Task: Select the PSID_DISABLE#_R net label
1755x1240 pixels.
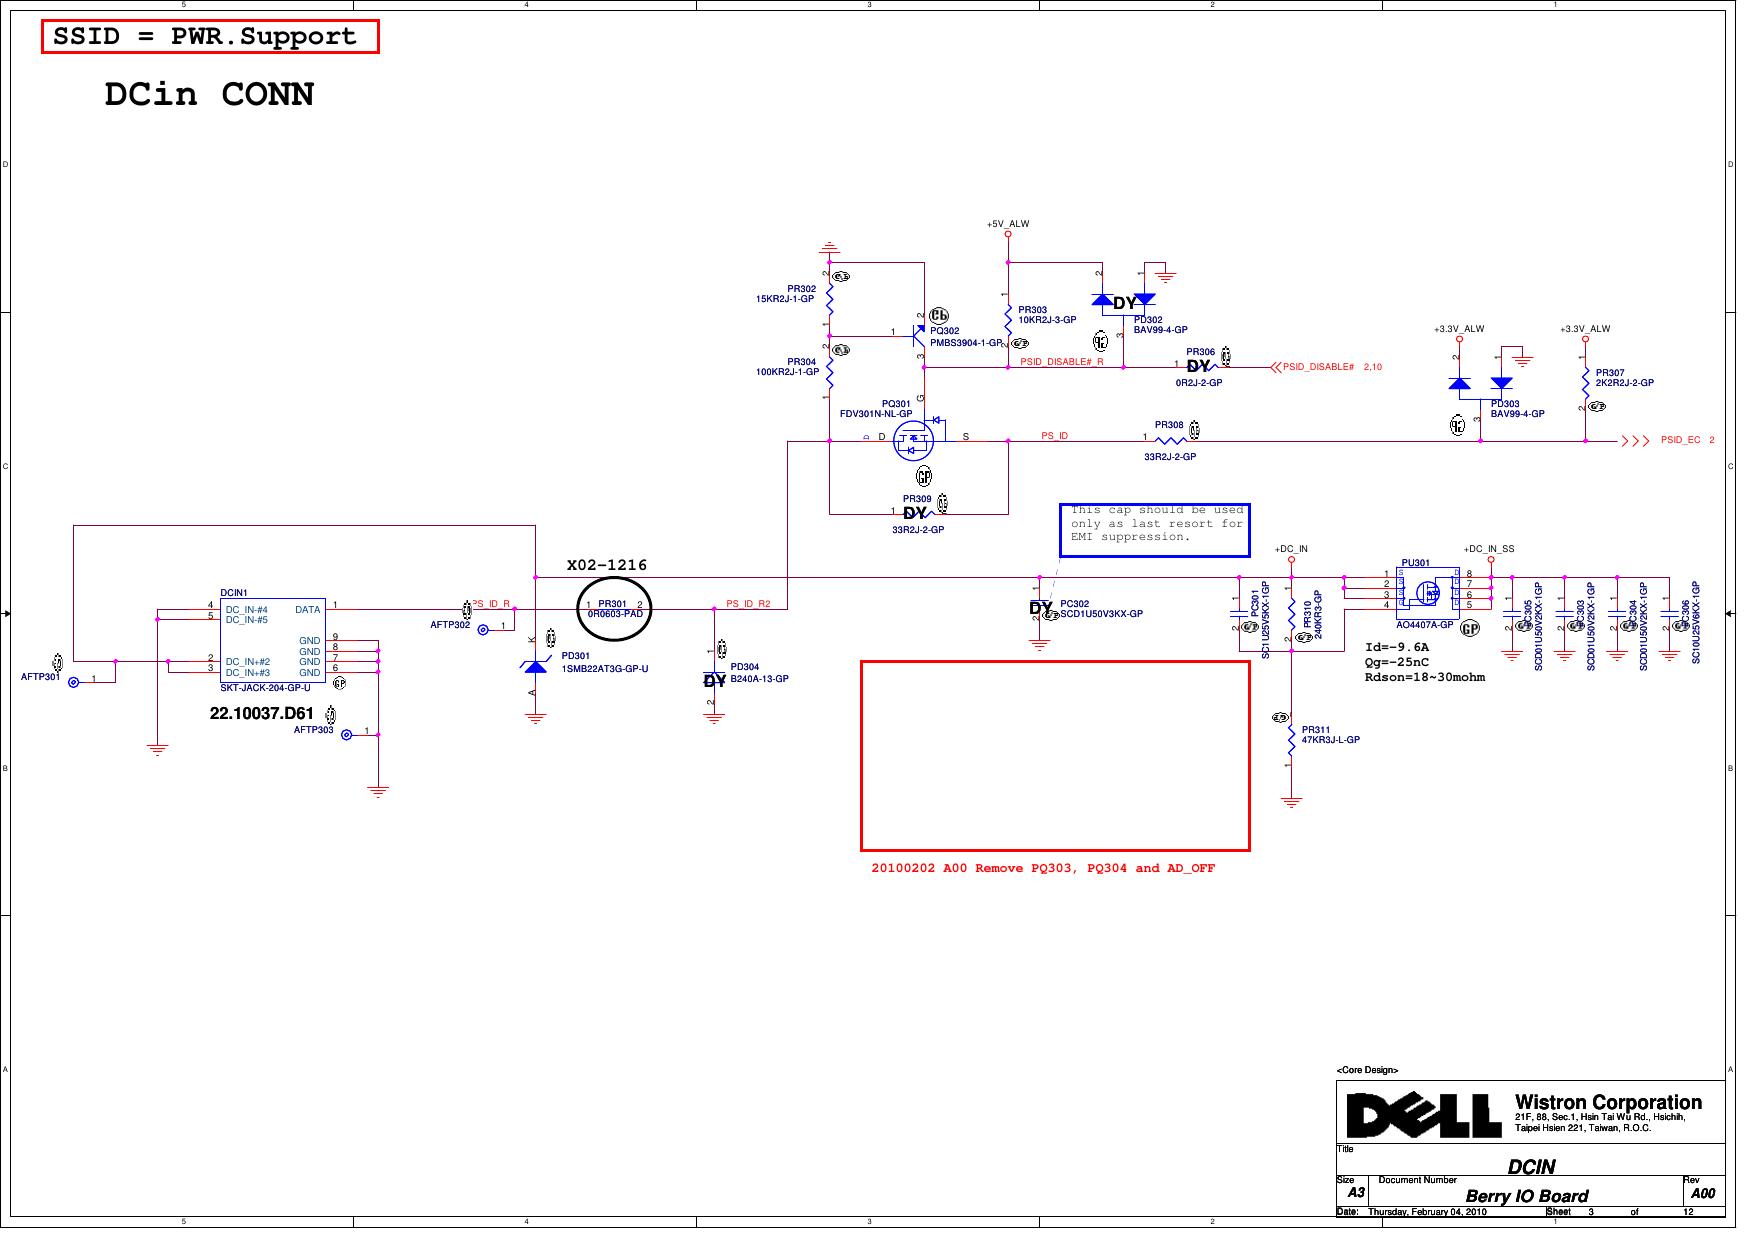Action: 1062,362
